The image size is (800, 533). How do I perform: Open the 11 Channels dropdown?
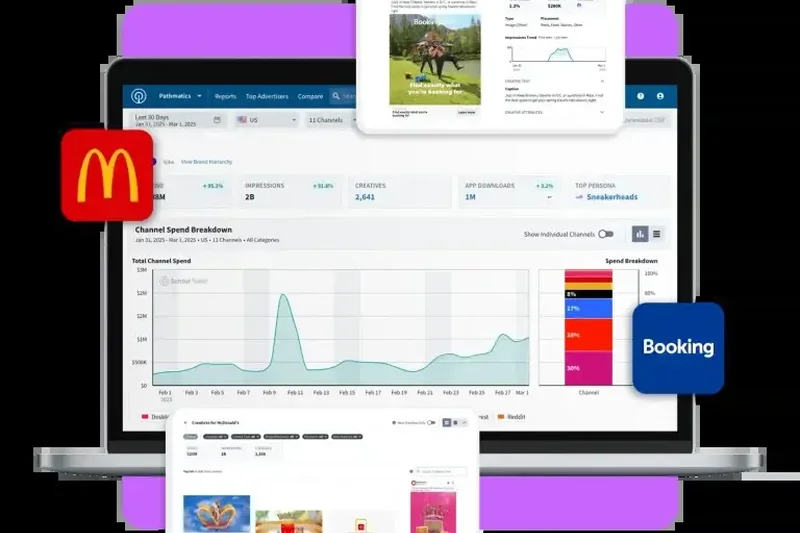click(x=331, y=120)
